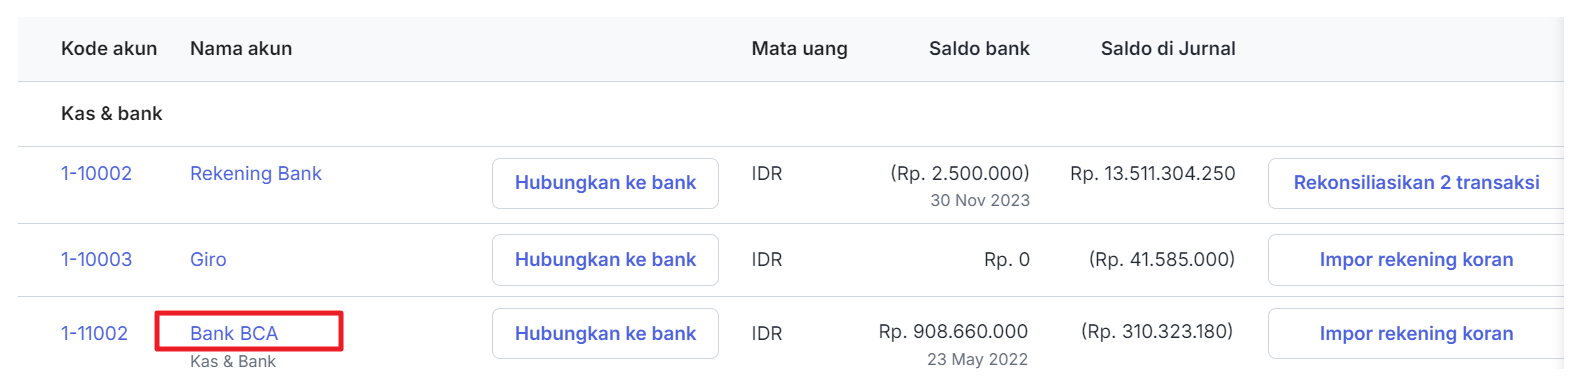
Task: Click Hubungkan ke bank for Giro
Action: click(605, 260)
